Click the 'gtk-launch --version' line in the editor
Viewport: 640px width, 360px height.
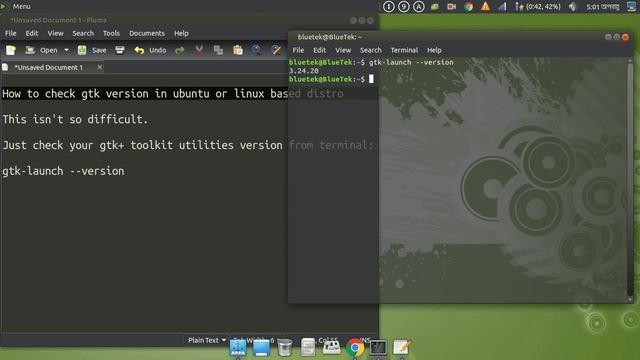pos(63,171)
